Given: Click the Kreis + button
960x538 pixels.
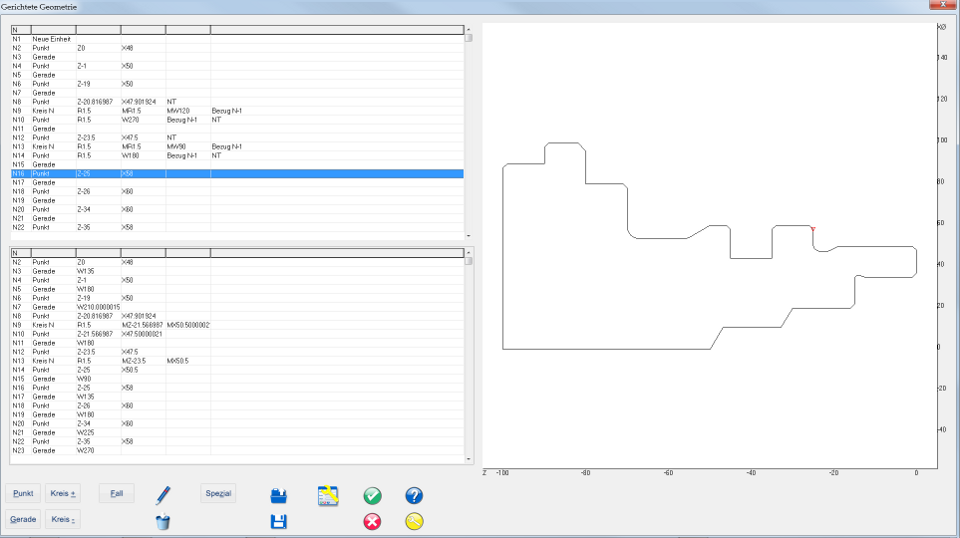Looking at the screenshot, I should pos(62,493).
